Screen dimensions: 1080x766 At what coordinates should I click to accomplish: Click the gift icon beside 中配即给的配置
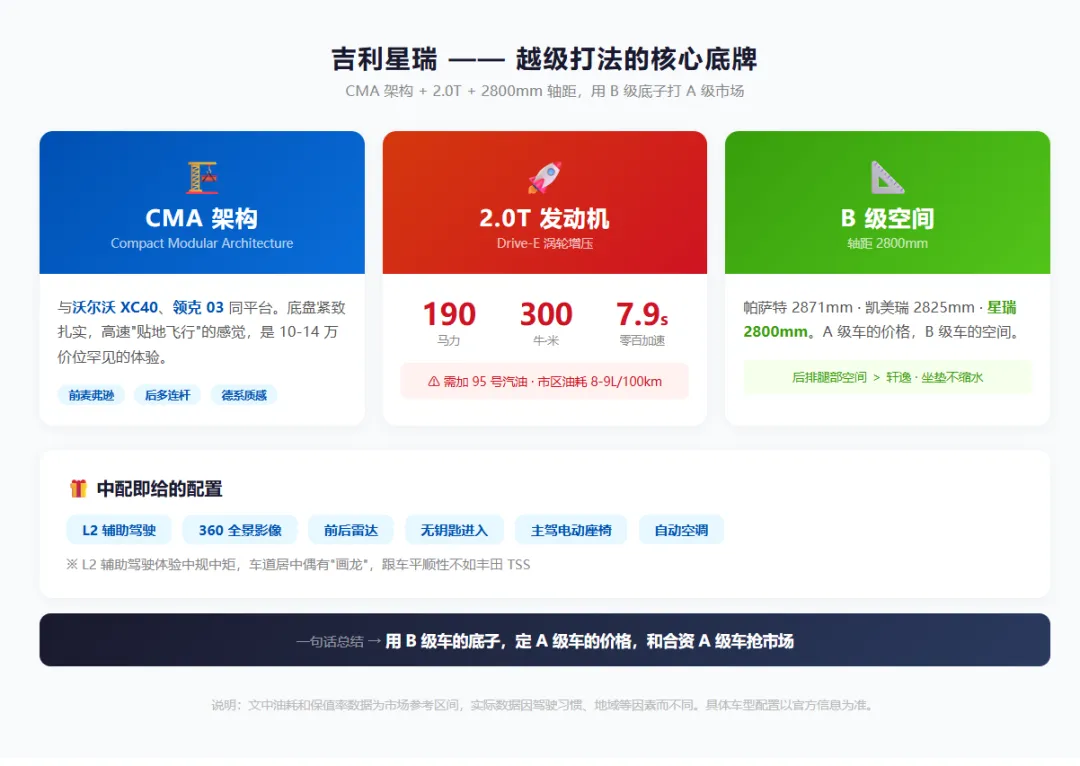79,488
